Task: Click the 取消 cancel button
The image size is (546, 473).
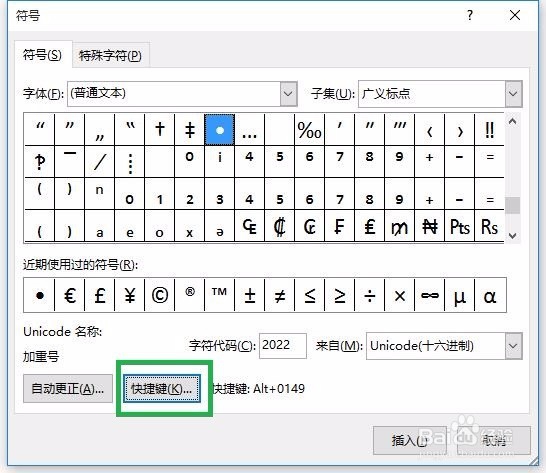Action: click(x=494, y=440)
